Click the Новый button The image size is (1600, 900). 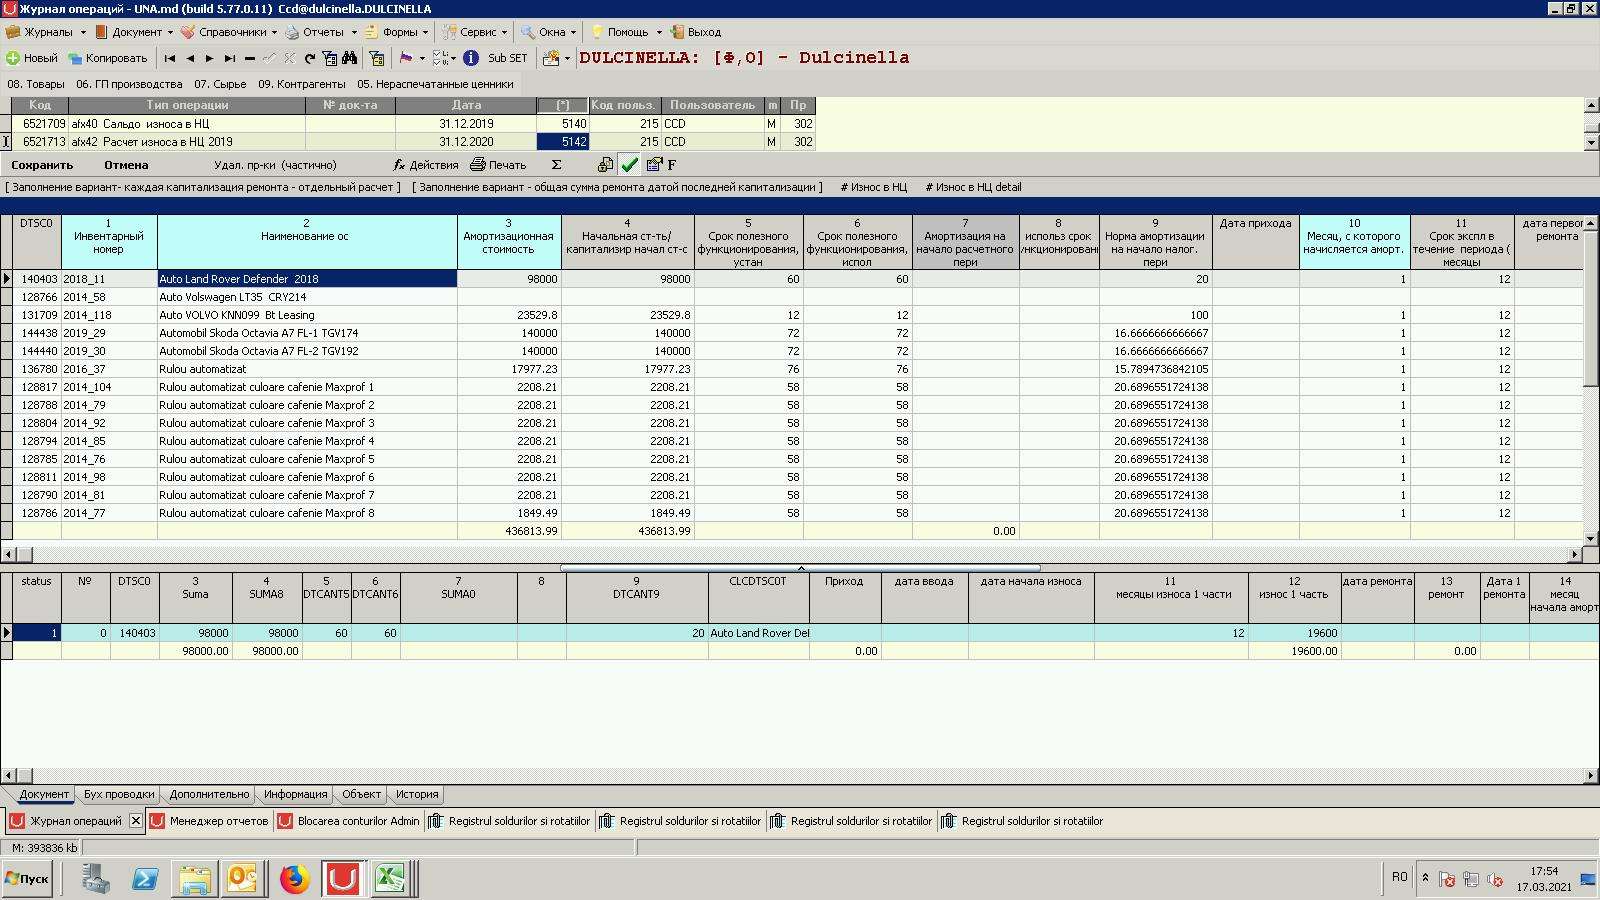[x=32, y=58]
